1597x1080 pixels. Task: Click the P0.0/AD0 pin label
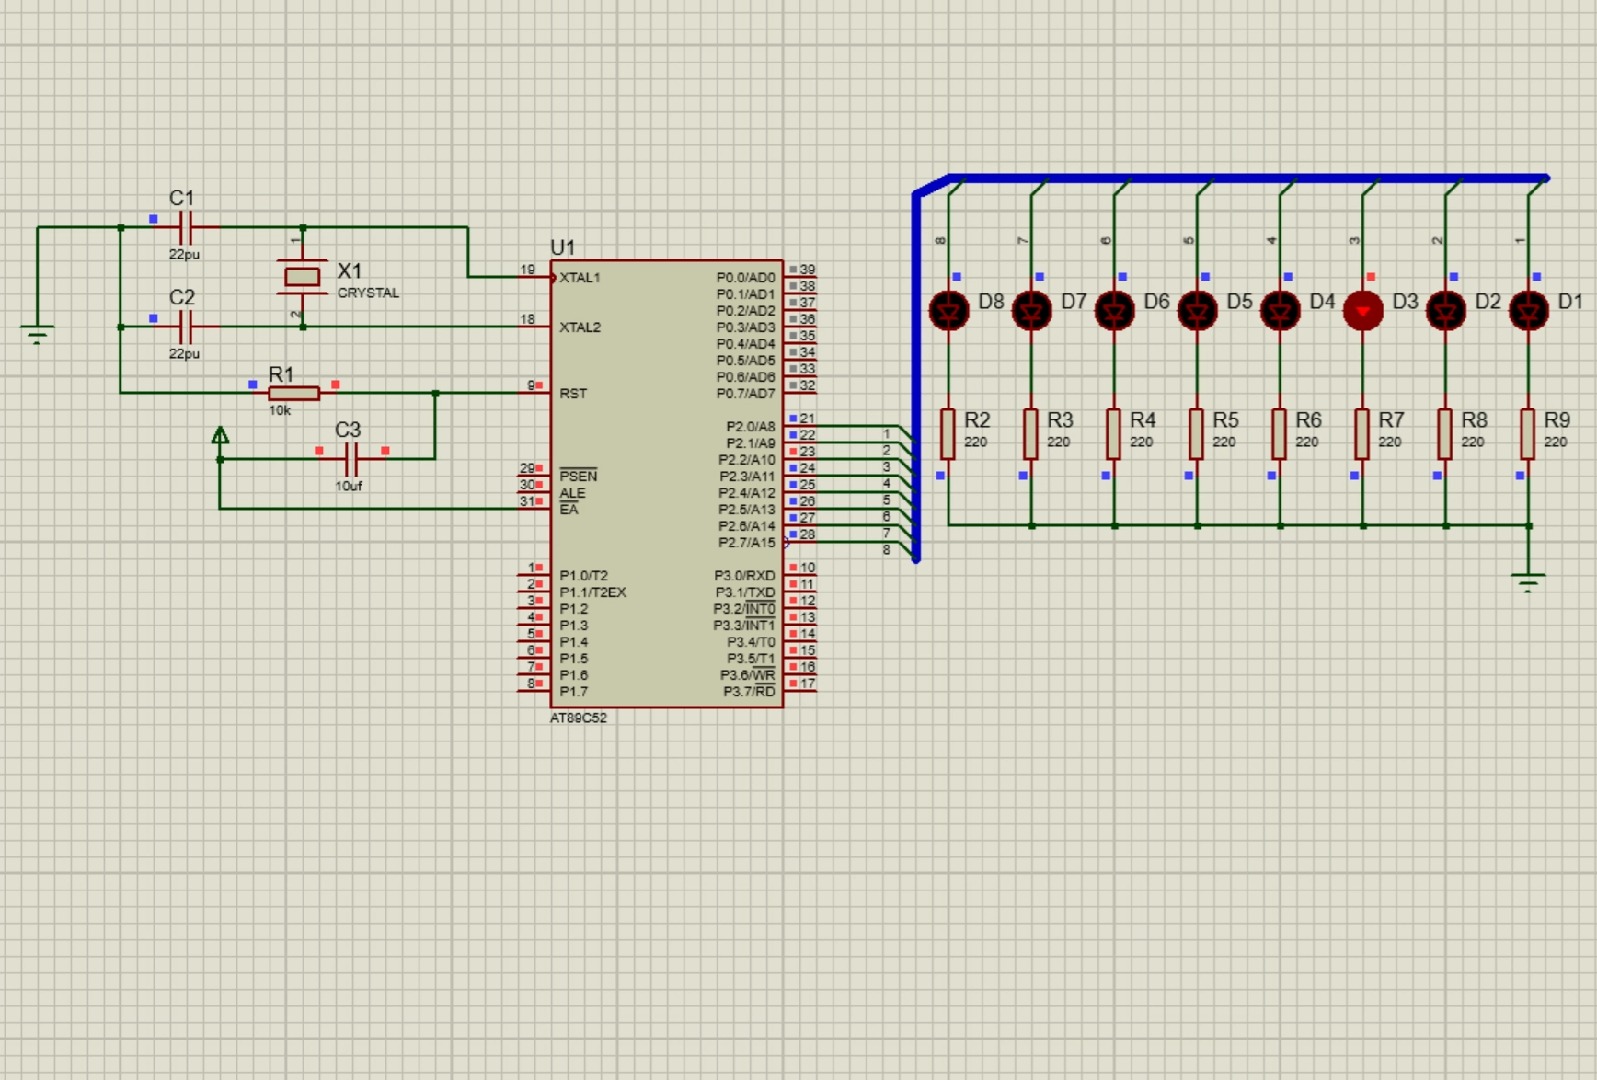[x=746, y=277]
